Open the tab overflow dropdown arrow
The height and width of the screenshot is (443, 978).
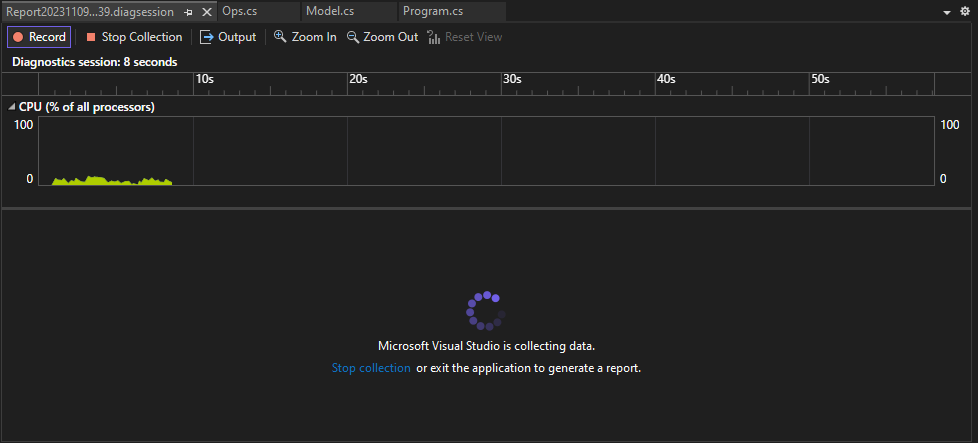click(947, 12)
